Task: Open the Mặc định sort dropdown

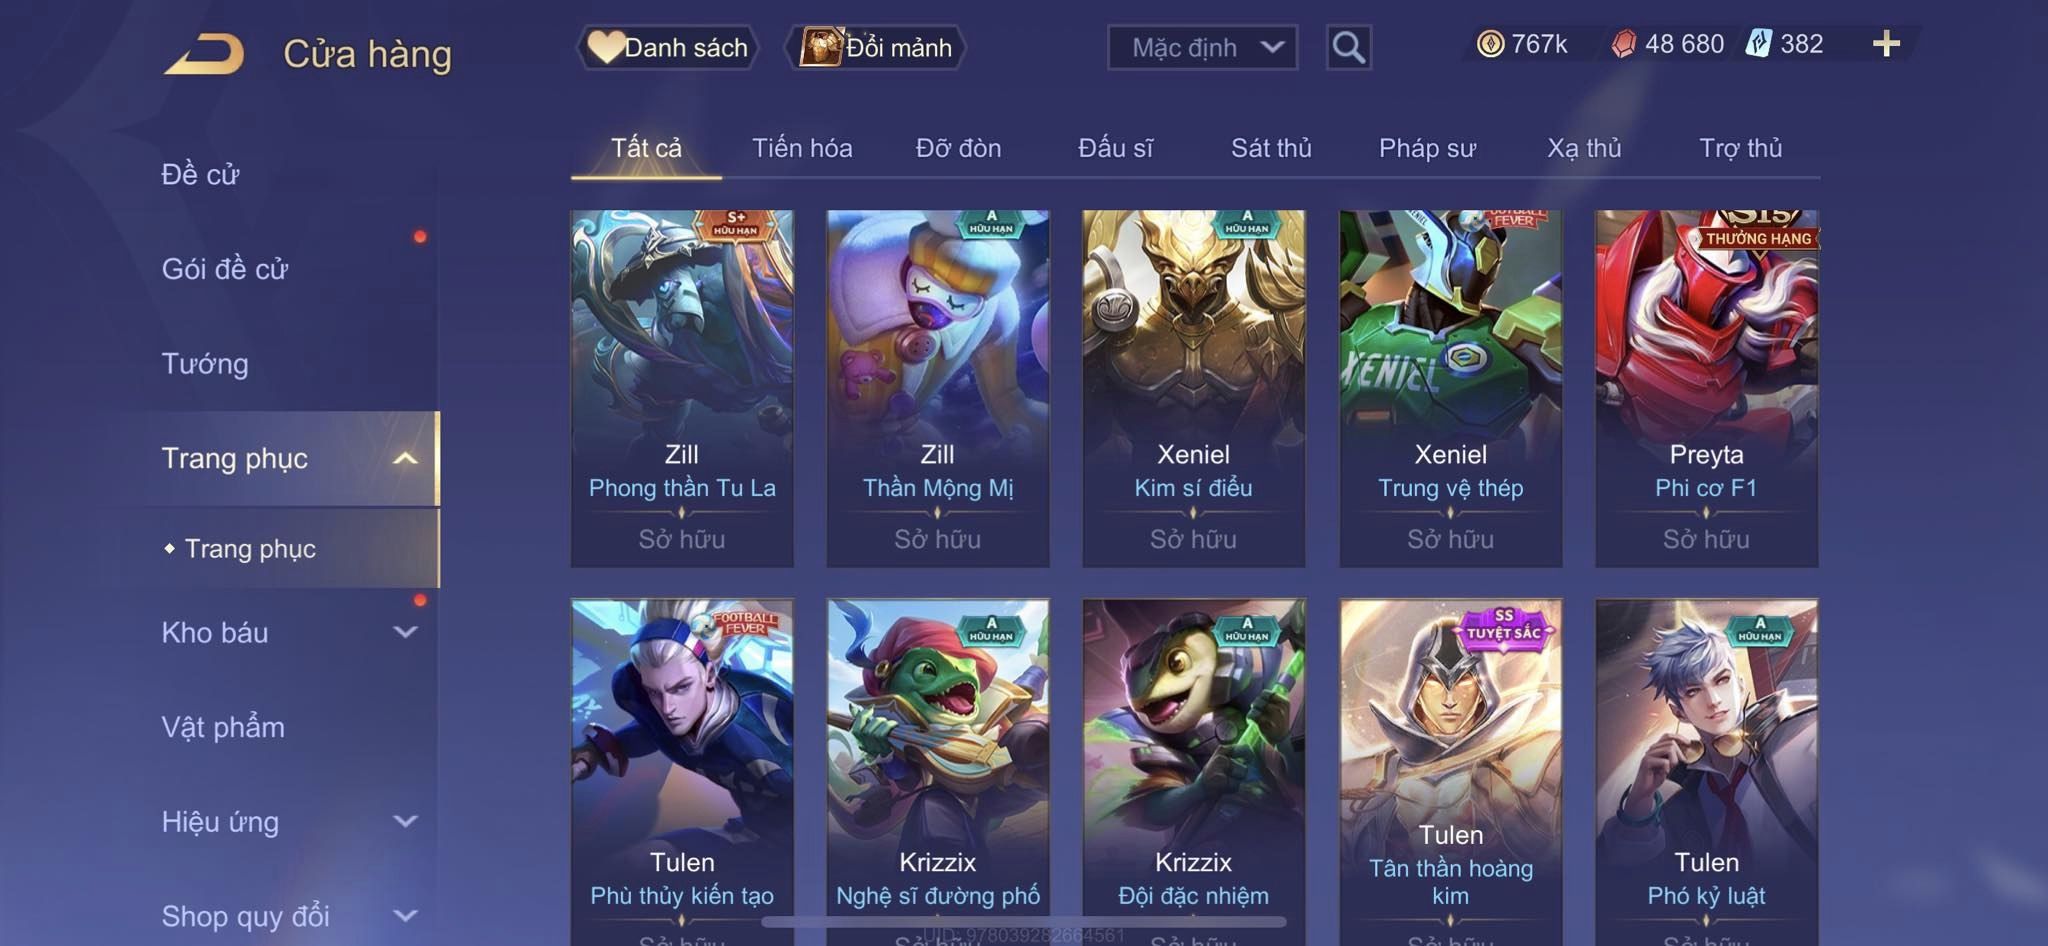Action: [1202, 47]
